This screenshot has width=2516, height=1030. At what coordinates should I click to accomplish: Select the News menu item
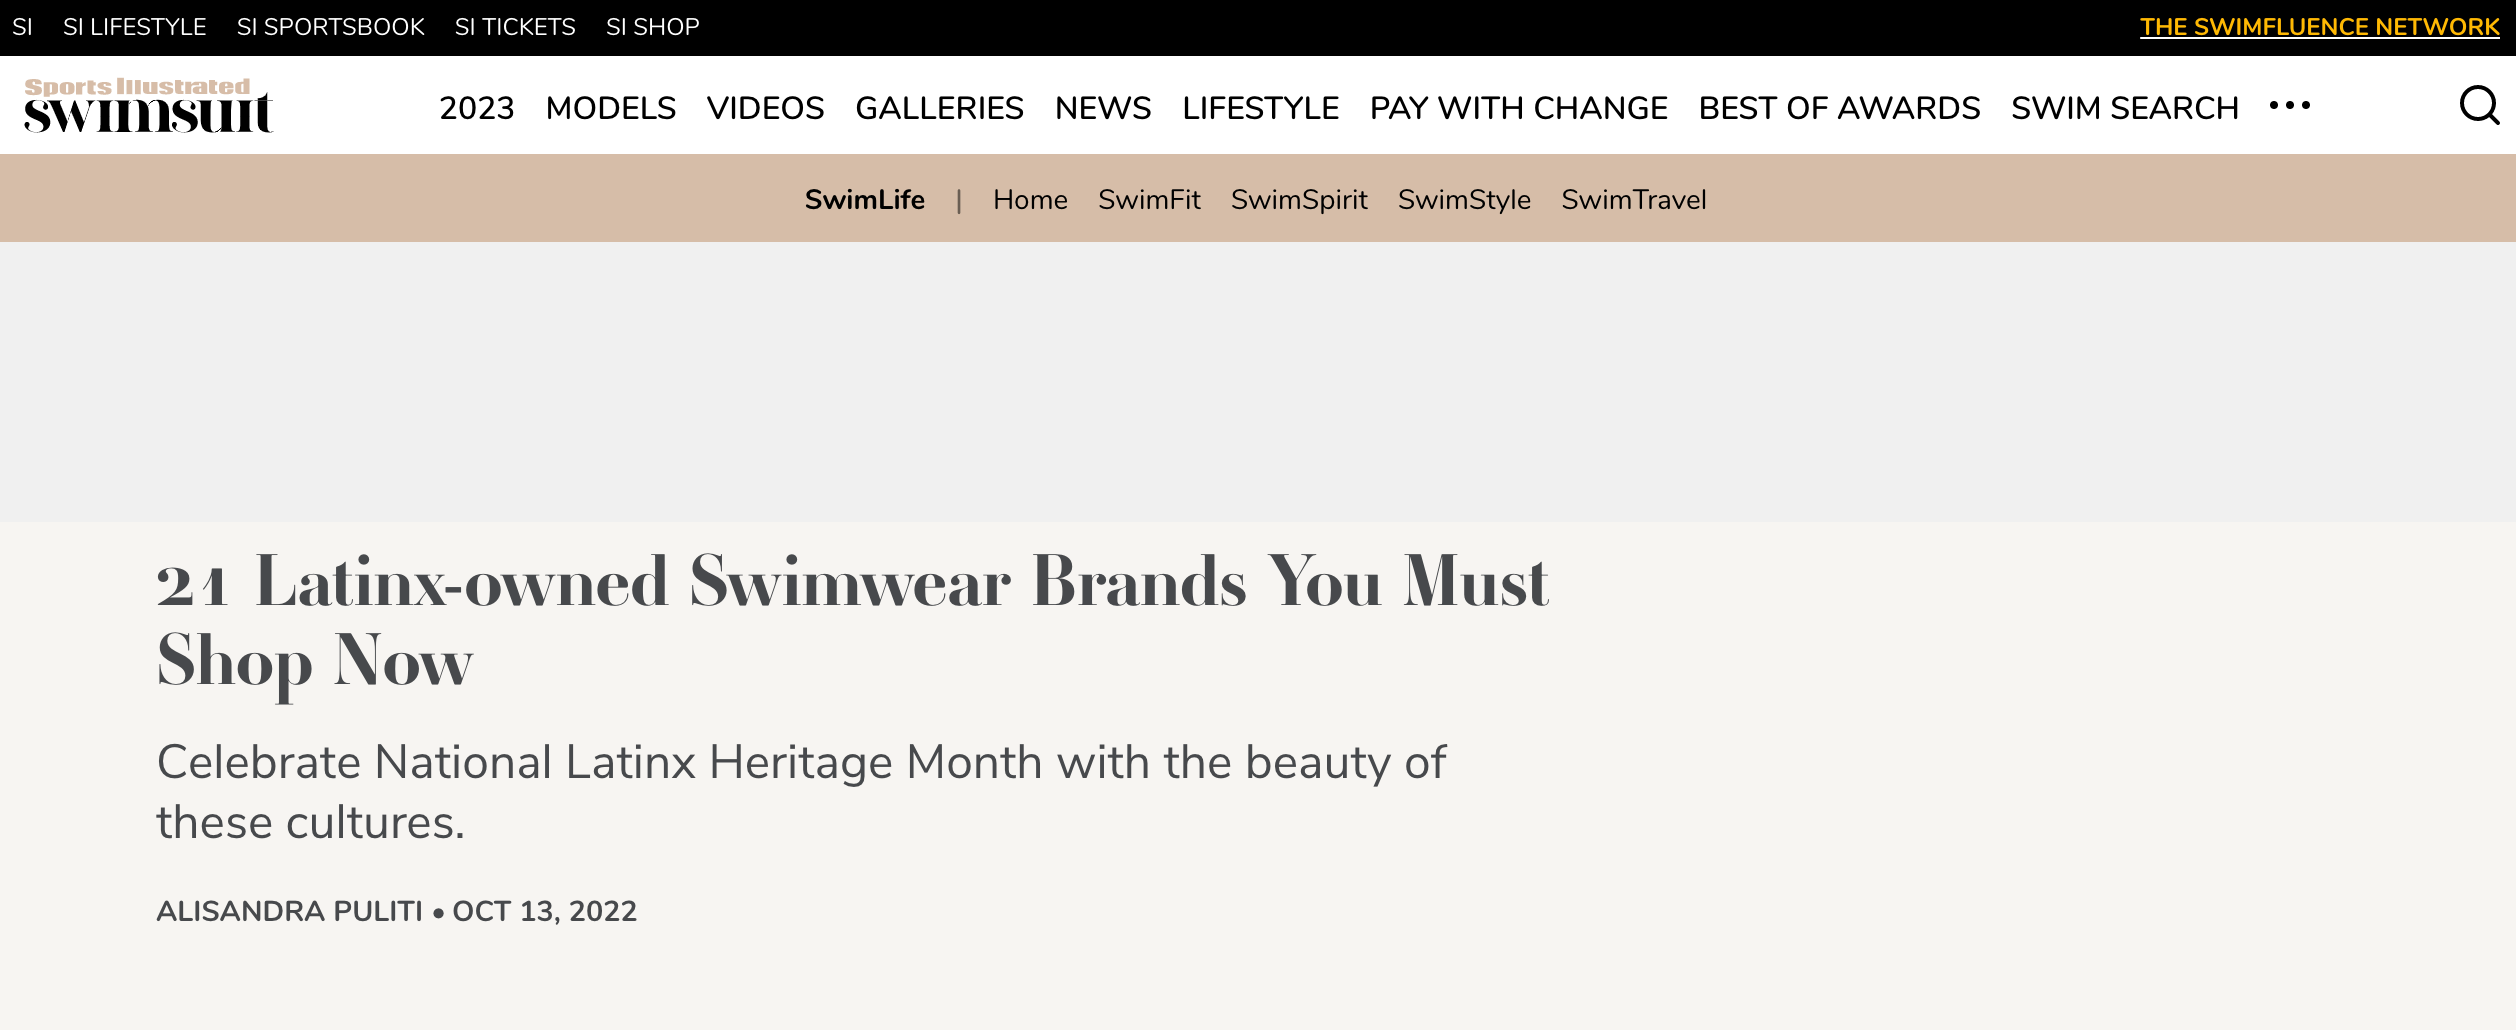[1103, 108]
